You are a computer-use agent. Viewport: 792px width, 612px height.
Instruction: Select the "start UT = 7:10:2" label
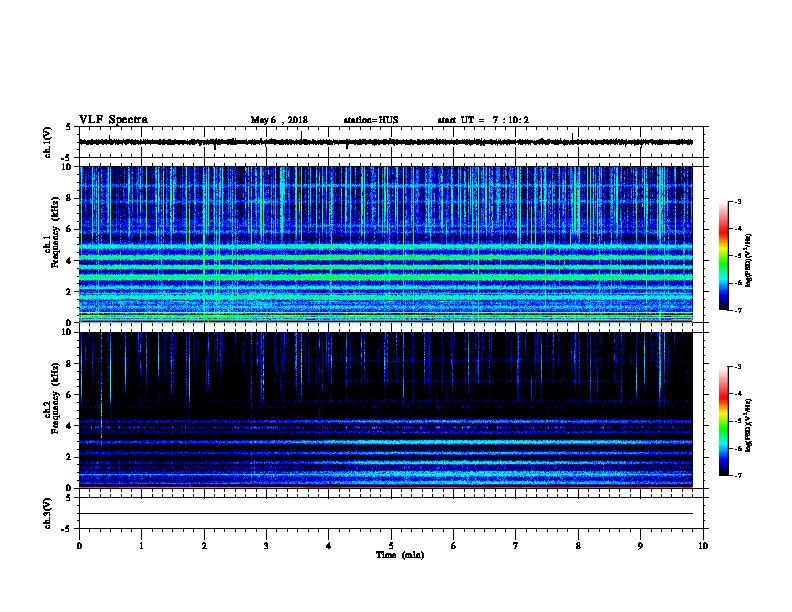tap(483, 120)
